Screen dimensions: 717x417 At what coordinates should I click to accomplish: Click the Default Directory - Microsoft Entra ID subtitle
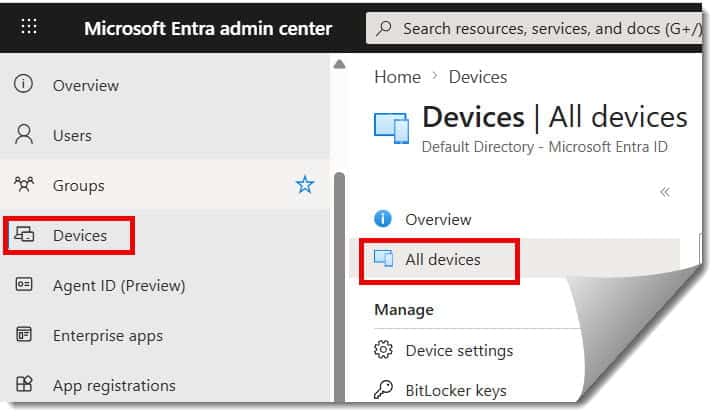(545, 147)
